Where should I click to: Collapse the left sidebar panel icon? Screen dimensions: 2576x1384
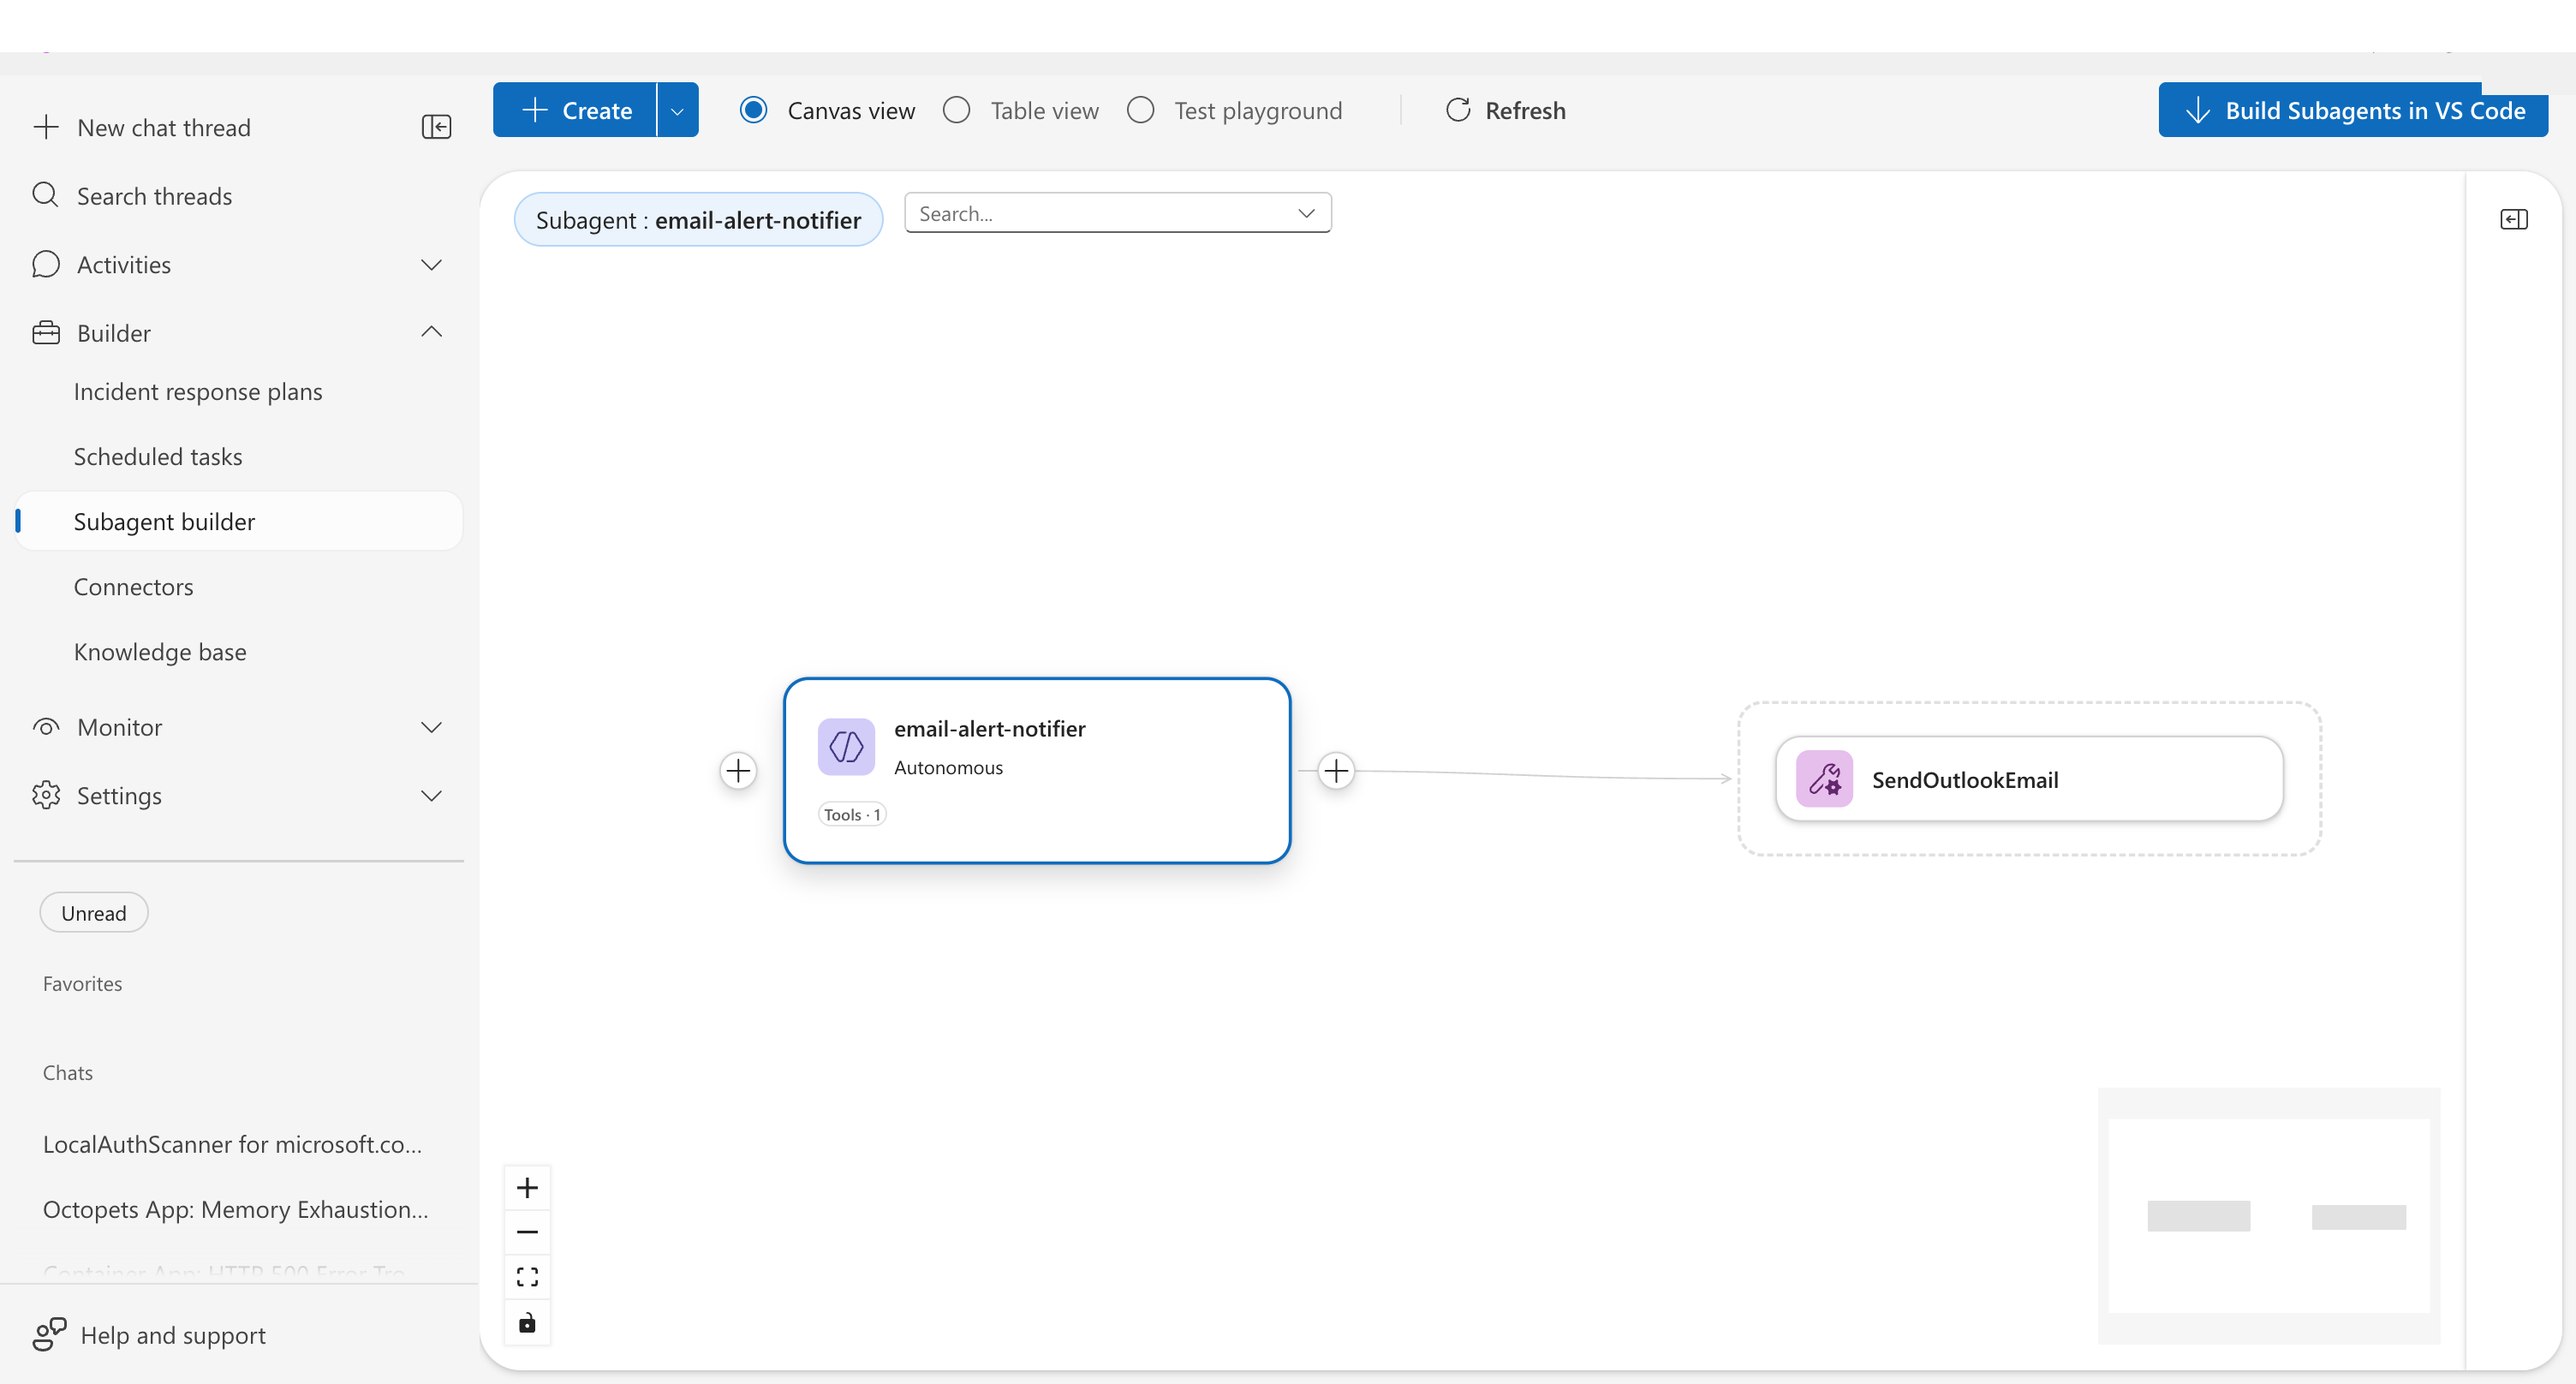pyautogui.click(x=436, y=127)
